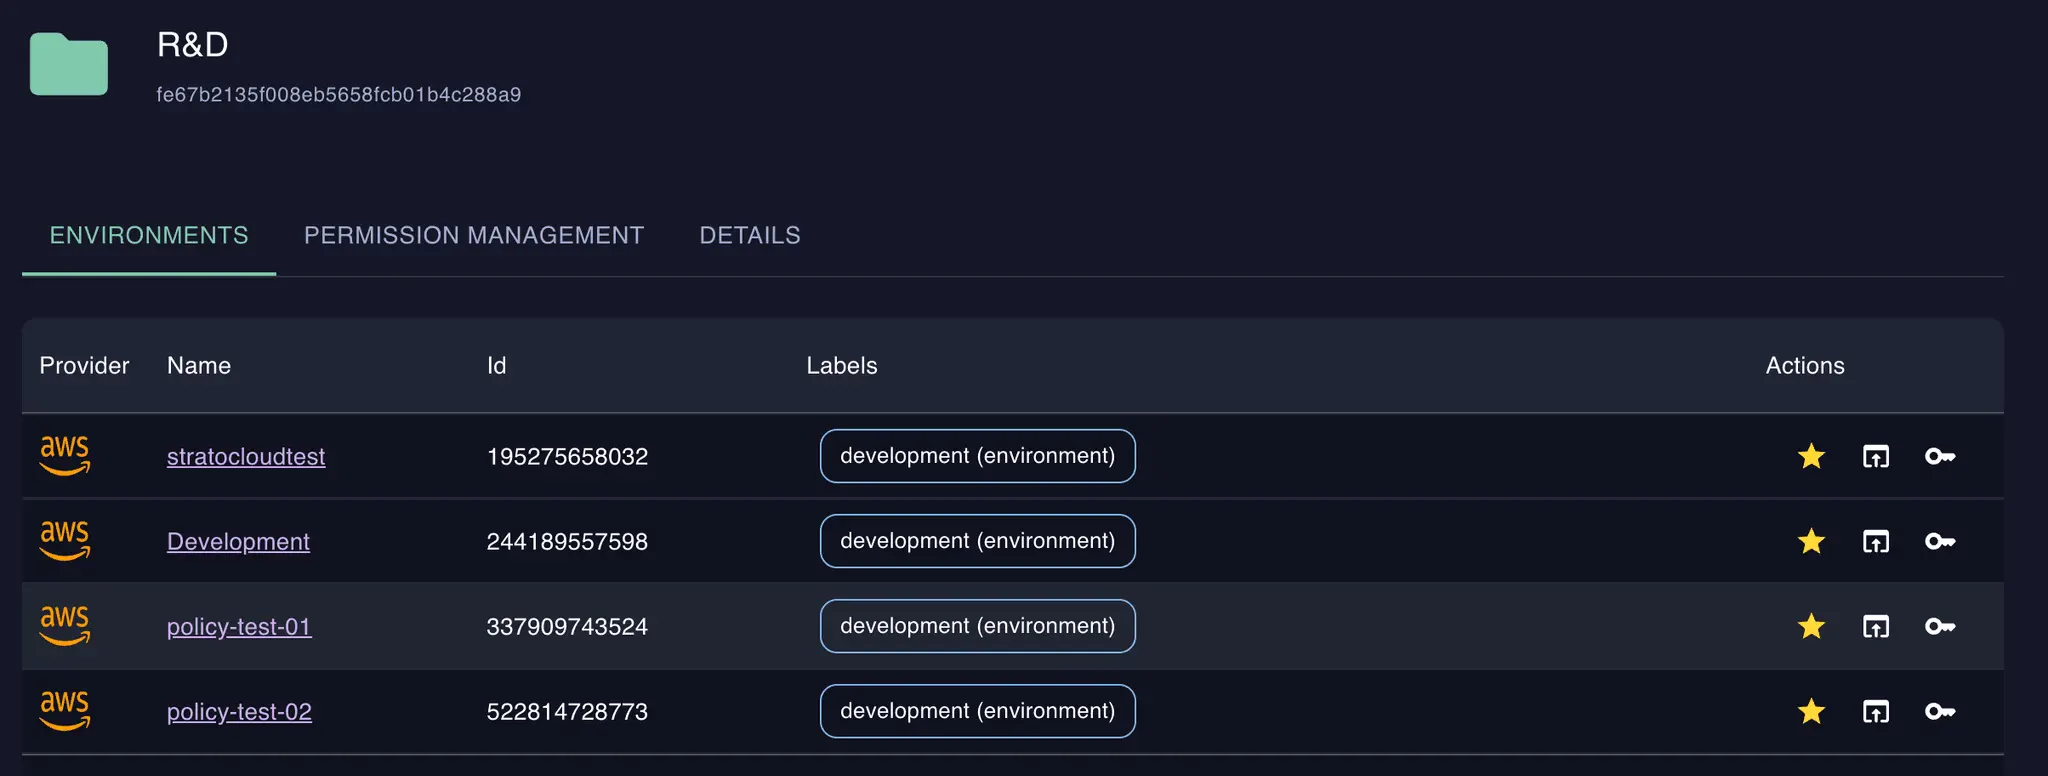Click open-in-browser icon for policy-test-02
The image size is (2048, 776).
click(1876, 711)
